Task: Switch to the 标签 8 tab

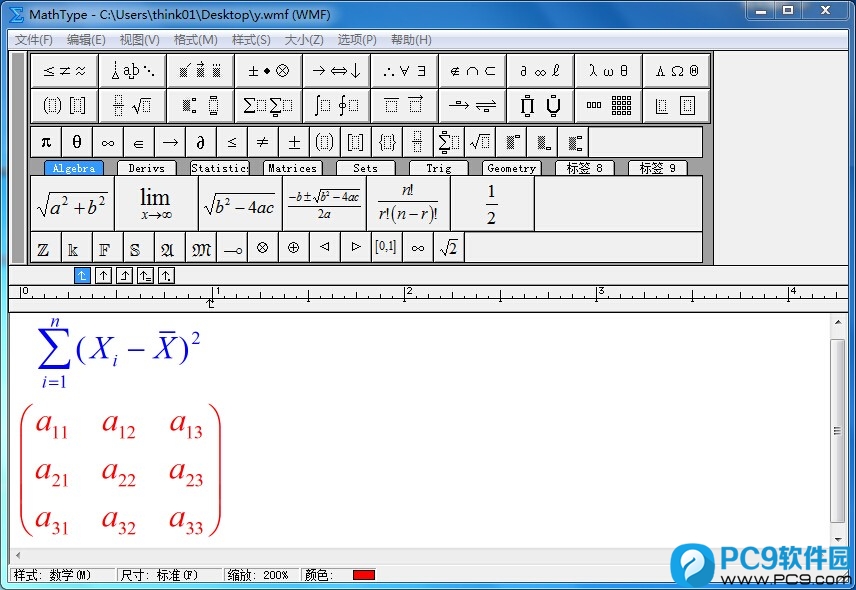Action: [585, 168]
